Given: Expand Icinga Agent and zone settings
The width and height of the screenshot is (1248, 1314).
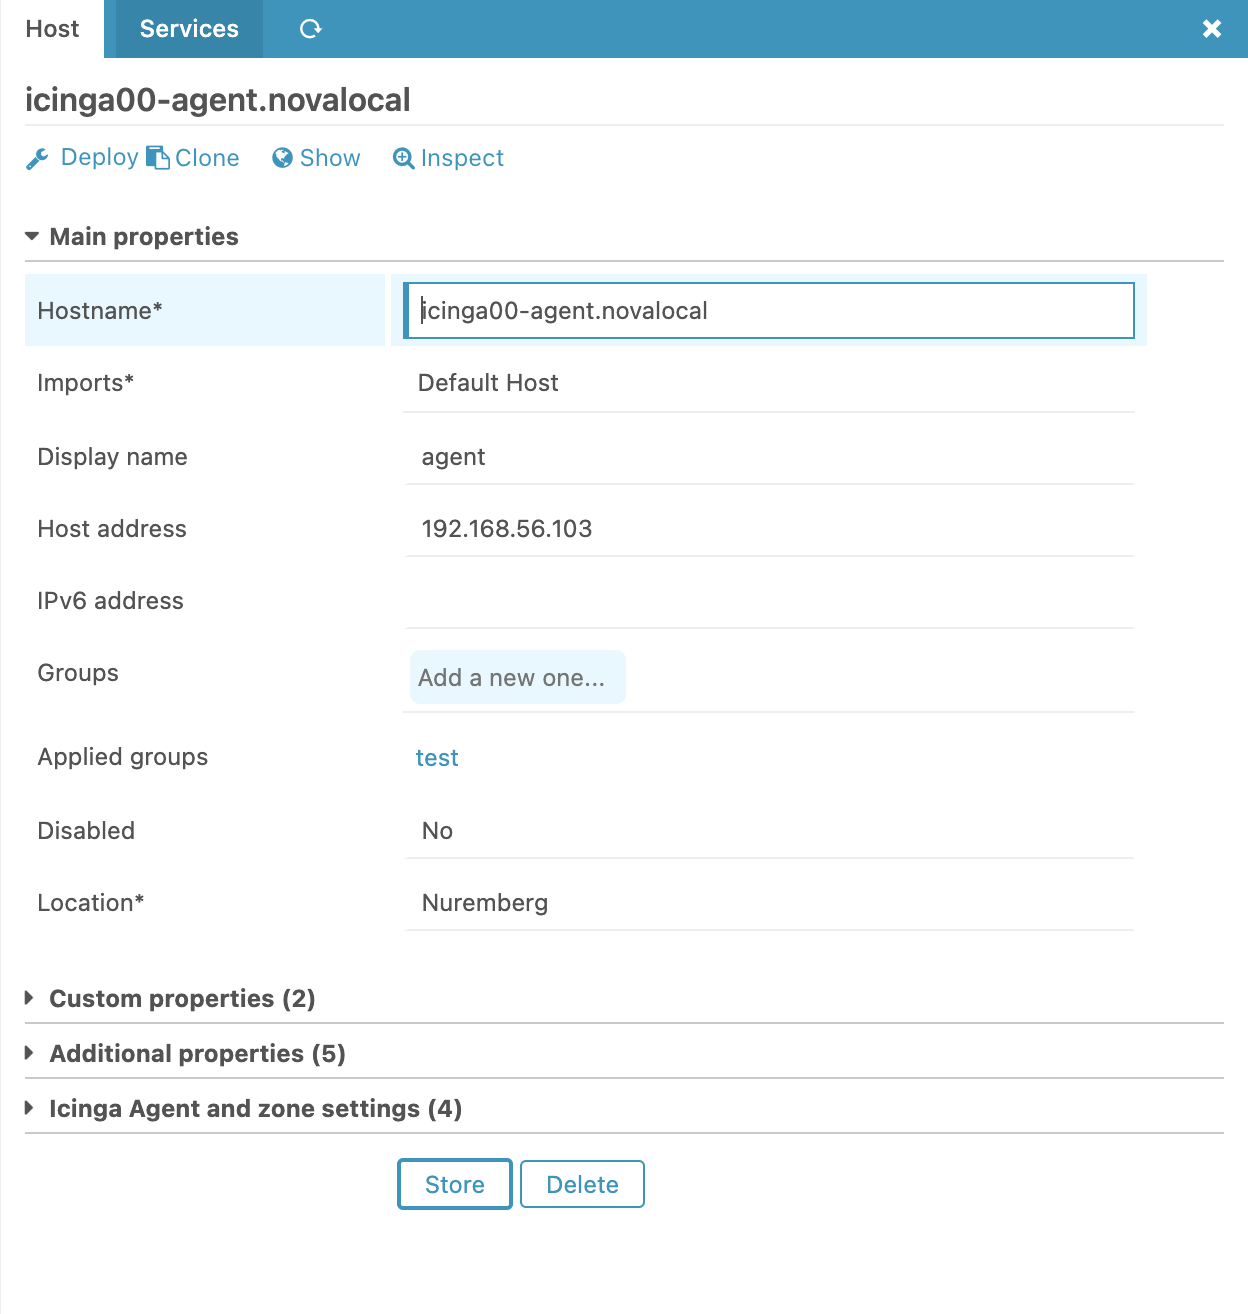Looking at the screenshot, I should click(255, 1108).
